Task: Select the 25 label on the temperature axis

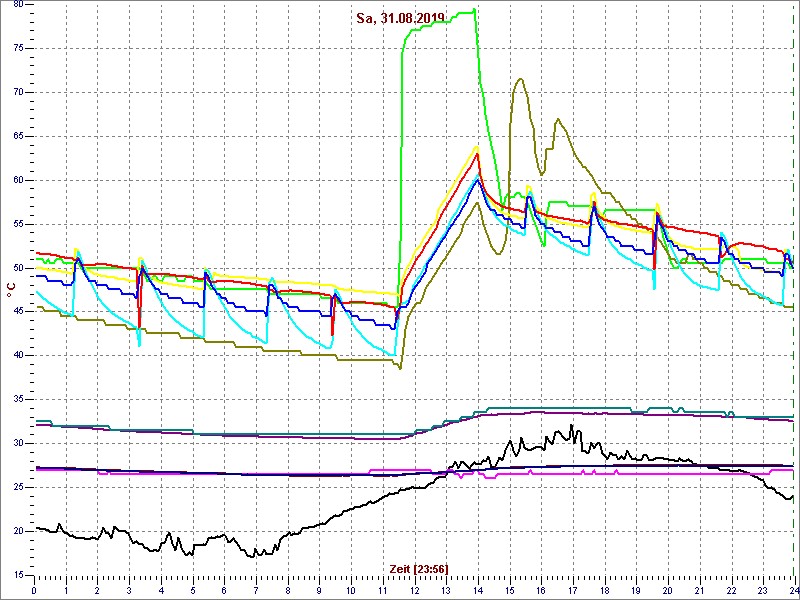Action: point(19,487)
